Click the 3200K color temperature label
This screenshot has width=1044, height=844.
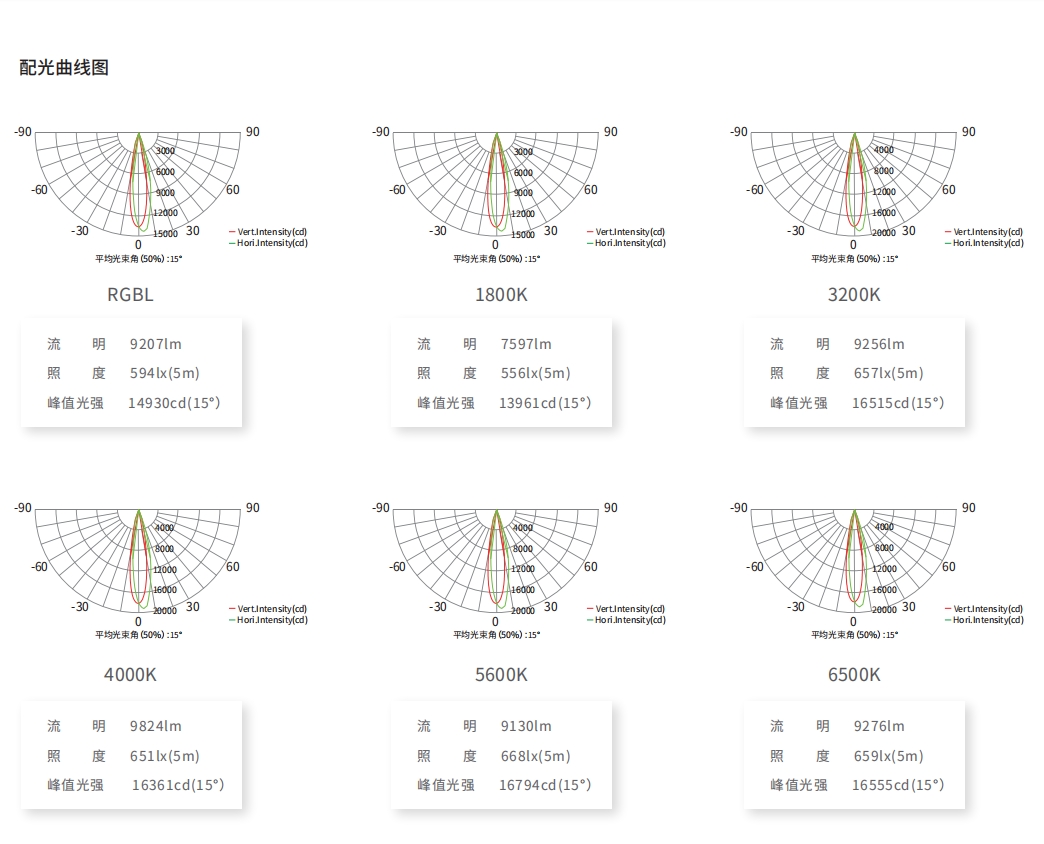coord(854,295)
